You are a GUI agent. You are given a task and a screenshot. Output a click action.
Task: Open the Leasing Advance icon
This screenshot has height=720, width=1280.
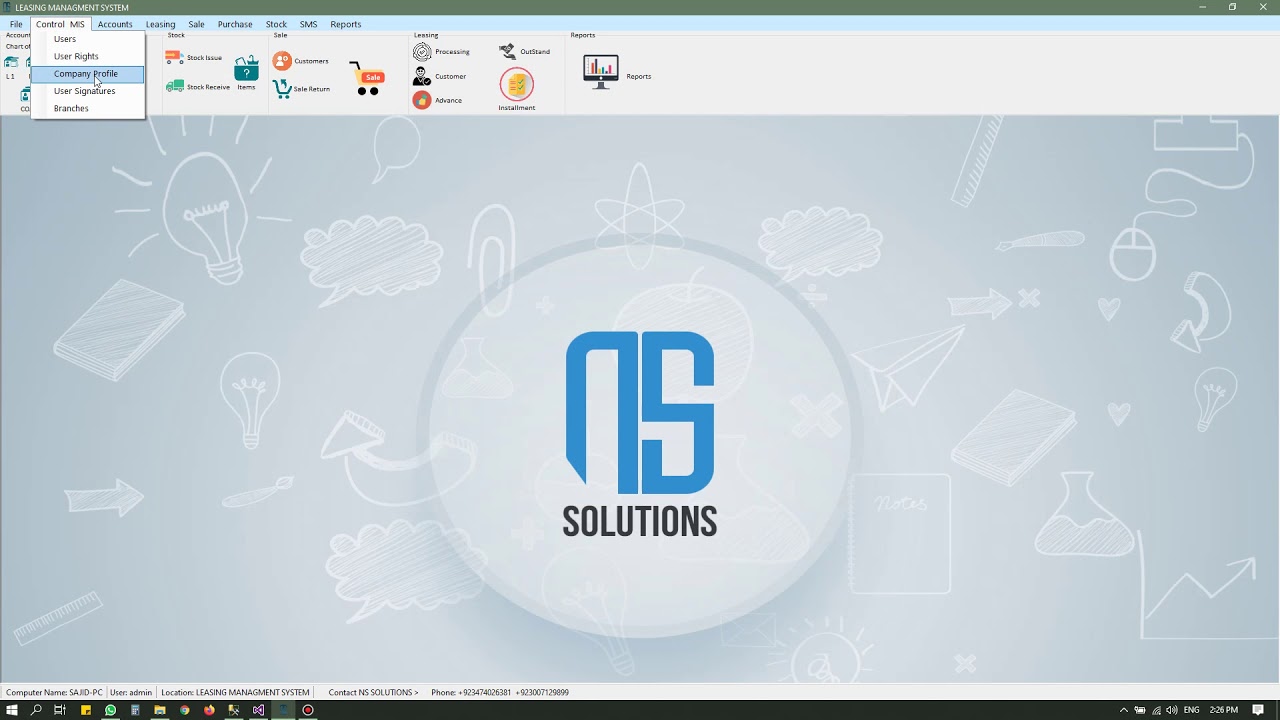click(422, 101)
